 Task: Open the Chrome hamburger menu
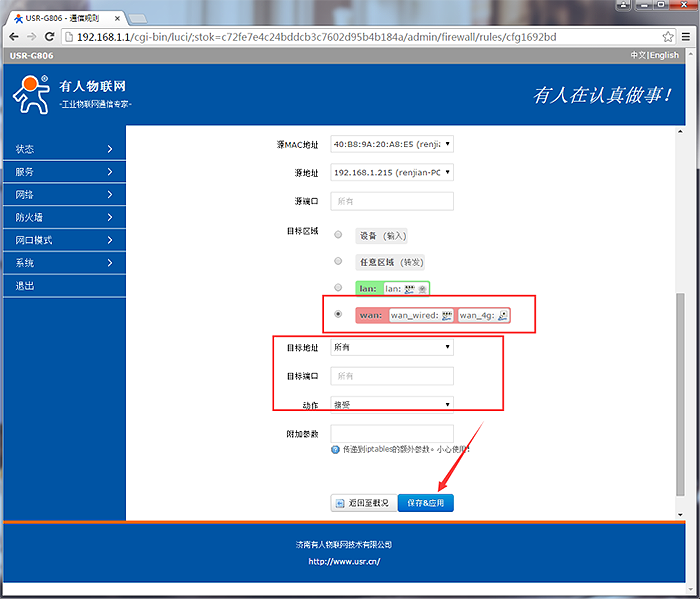pos(688,36)
